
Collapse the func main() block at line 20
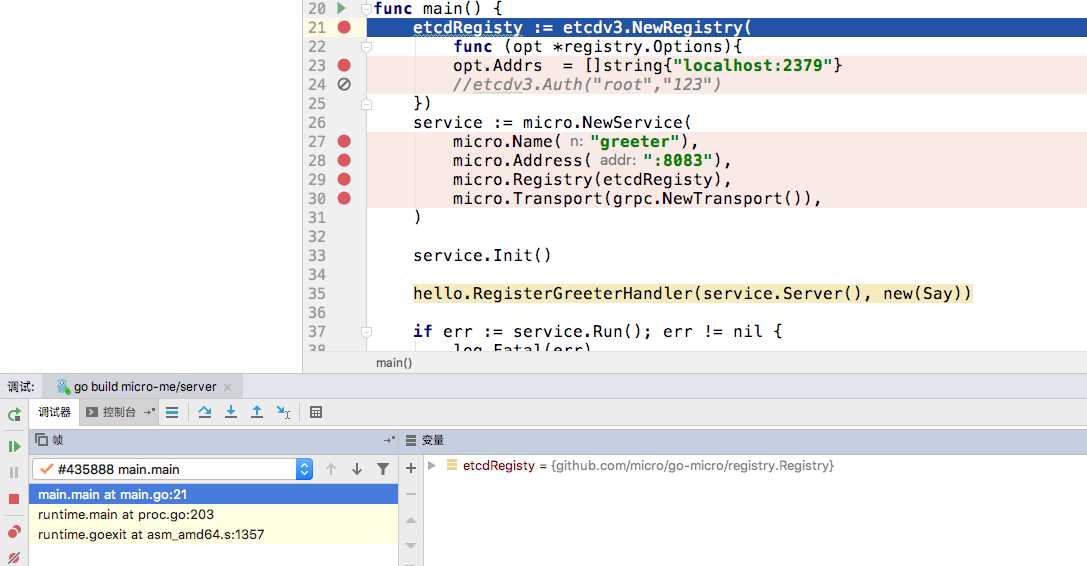(x=367, y=8)
